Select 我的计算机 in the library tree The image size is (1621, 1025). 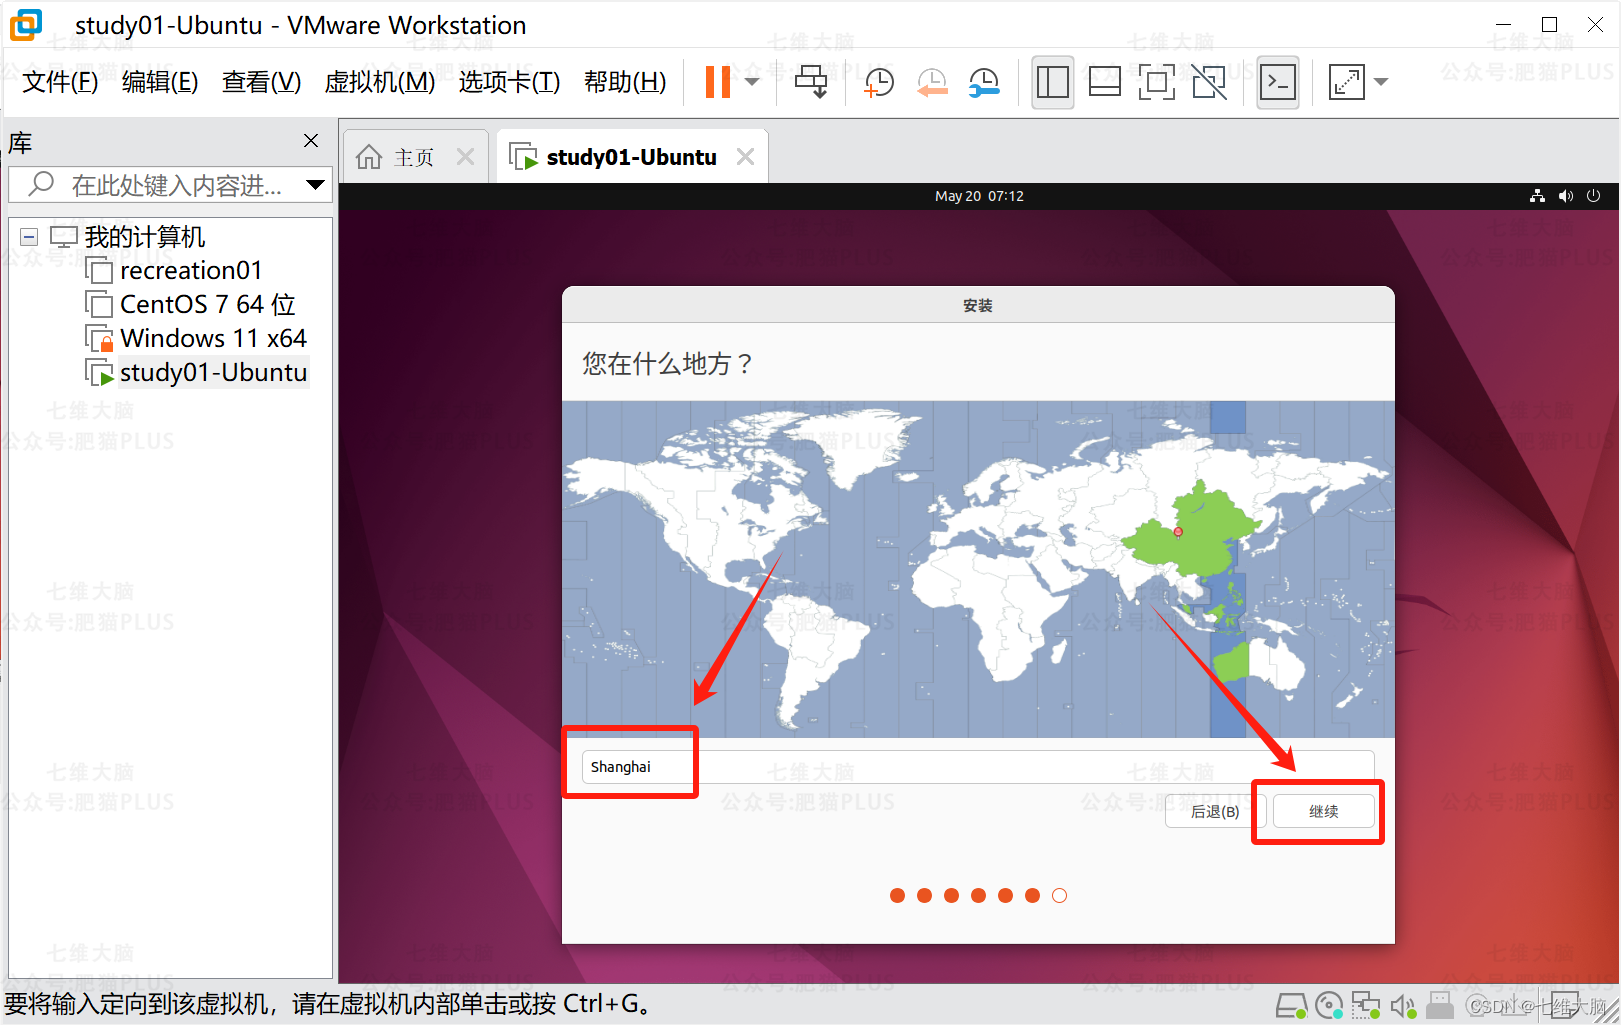[x=144, y=237]
